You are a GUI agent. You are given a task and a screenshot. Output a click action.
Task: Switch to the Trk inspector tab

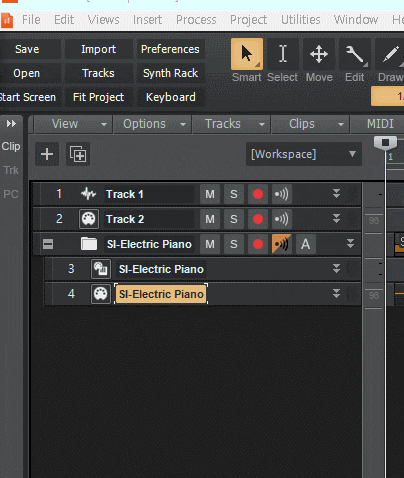pos(11,170)
